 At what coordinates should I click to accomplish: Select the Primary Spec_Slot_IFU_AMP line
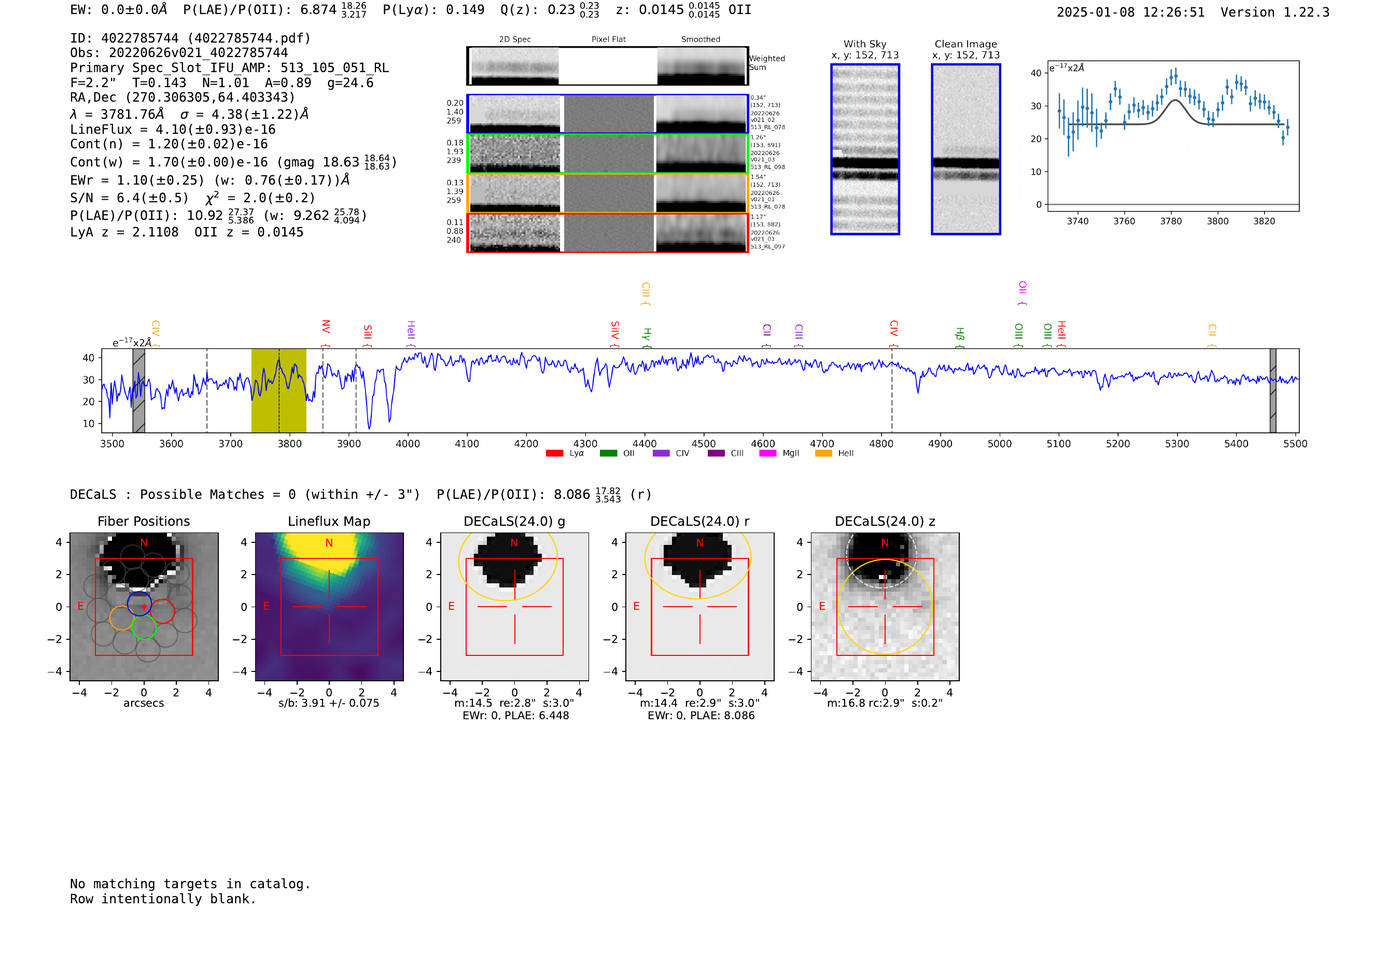click(229, 68)
